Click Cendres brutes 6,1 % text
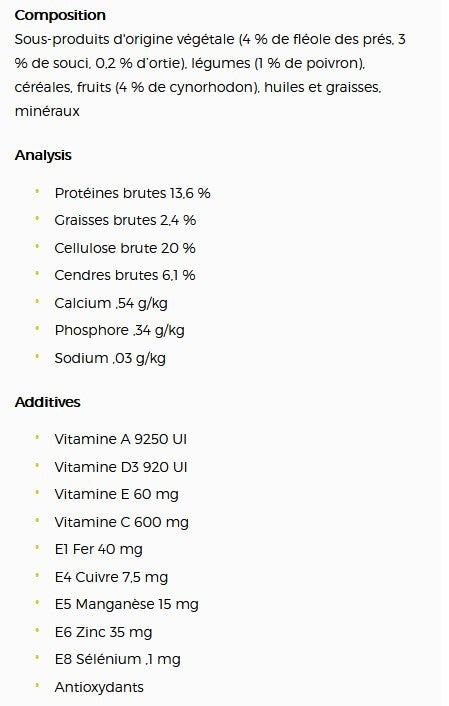Screen dimensions: 449x706 click(125, 275)
